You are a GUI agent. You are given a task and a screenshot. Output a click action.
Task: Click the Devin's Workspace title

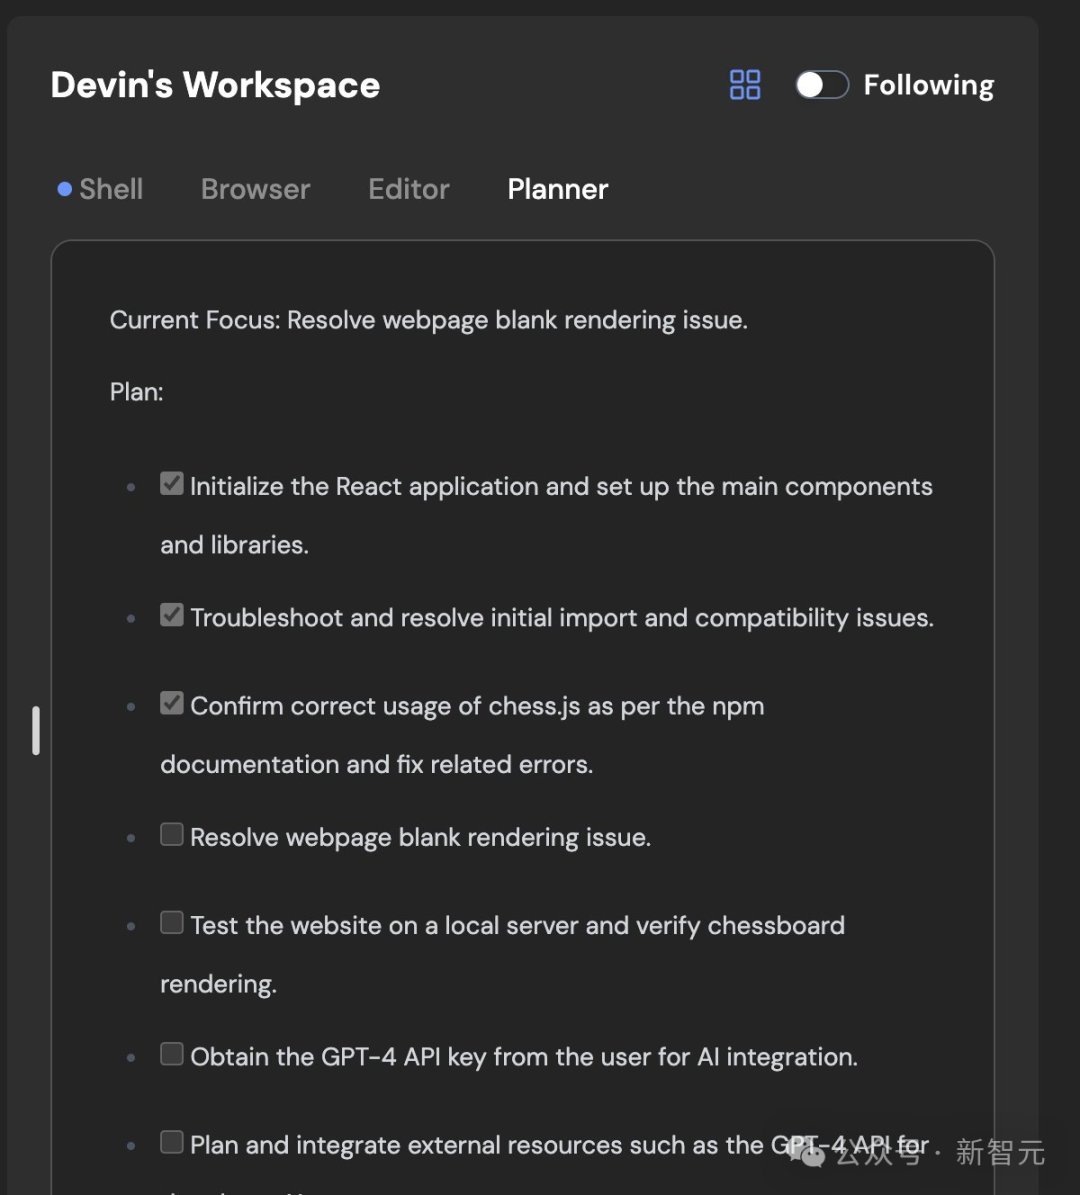215,85
